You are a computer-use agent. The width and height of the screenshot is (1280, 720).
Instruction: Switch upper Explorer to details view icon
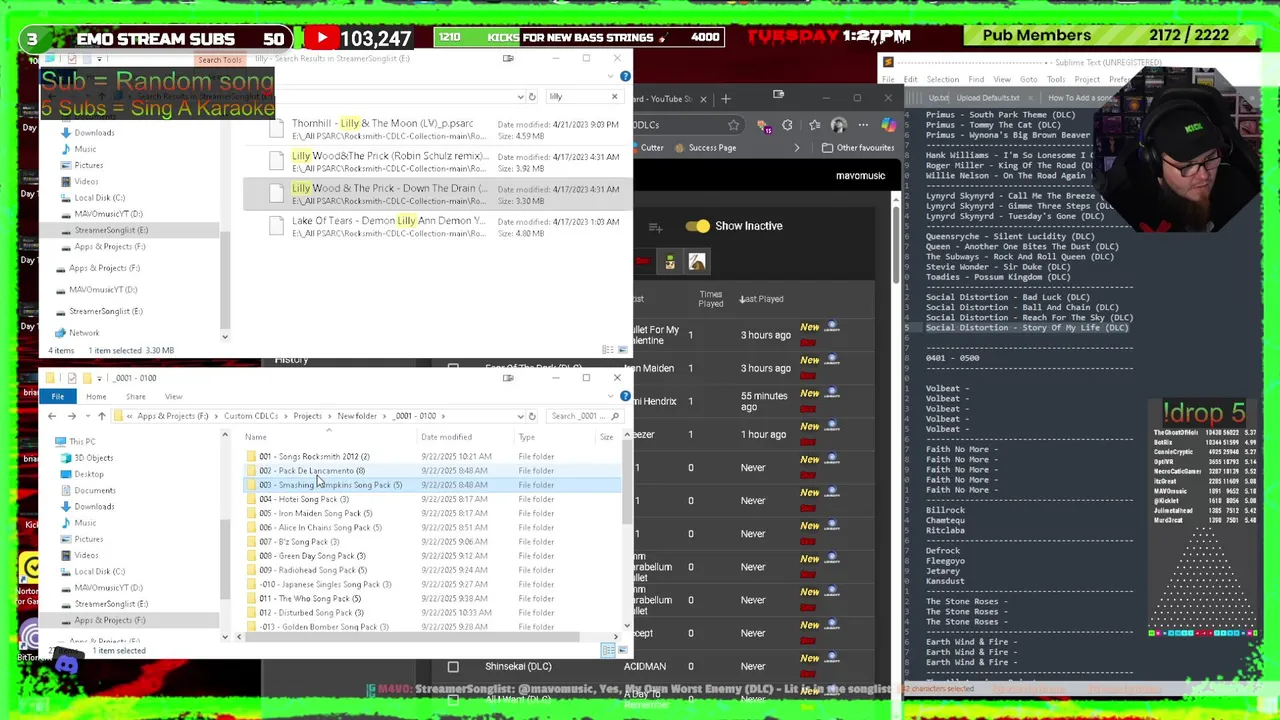(x=607, y=350)
